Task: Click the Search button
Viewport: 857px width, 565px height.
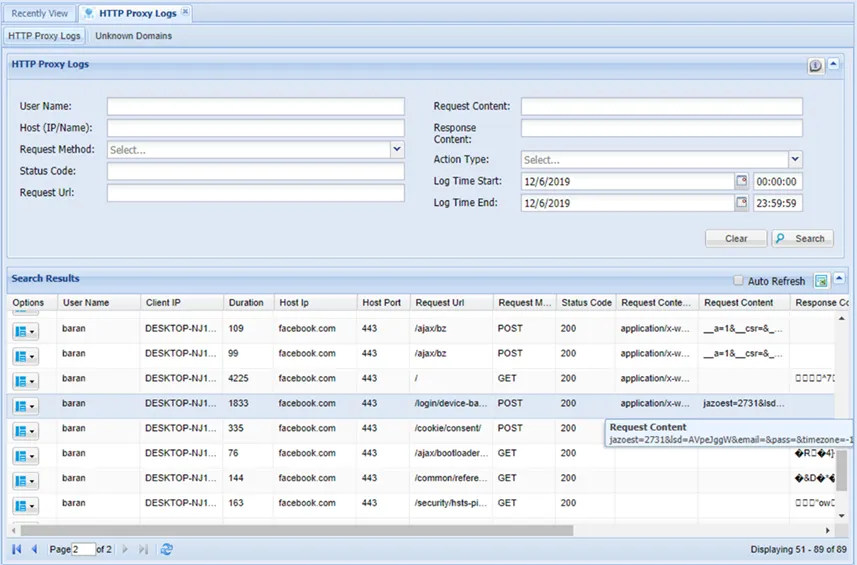Action: pyautogui.click(x=802, y=238)
